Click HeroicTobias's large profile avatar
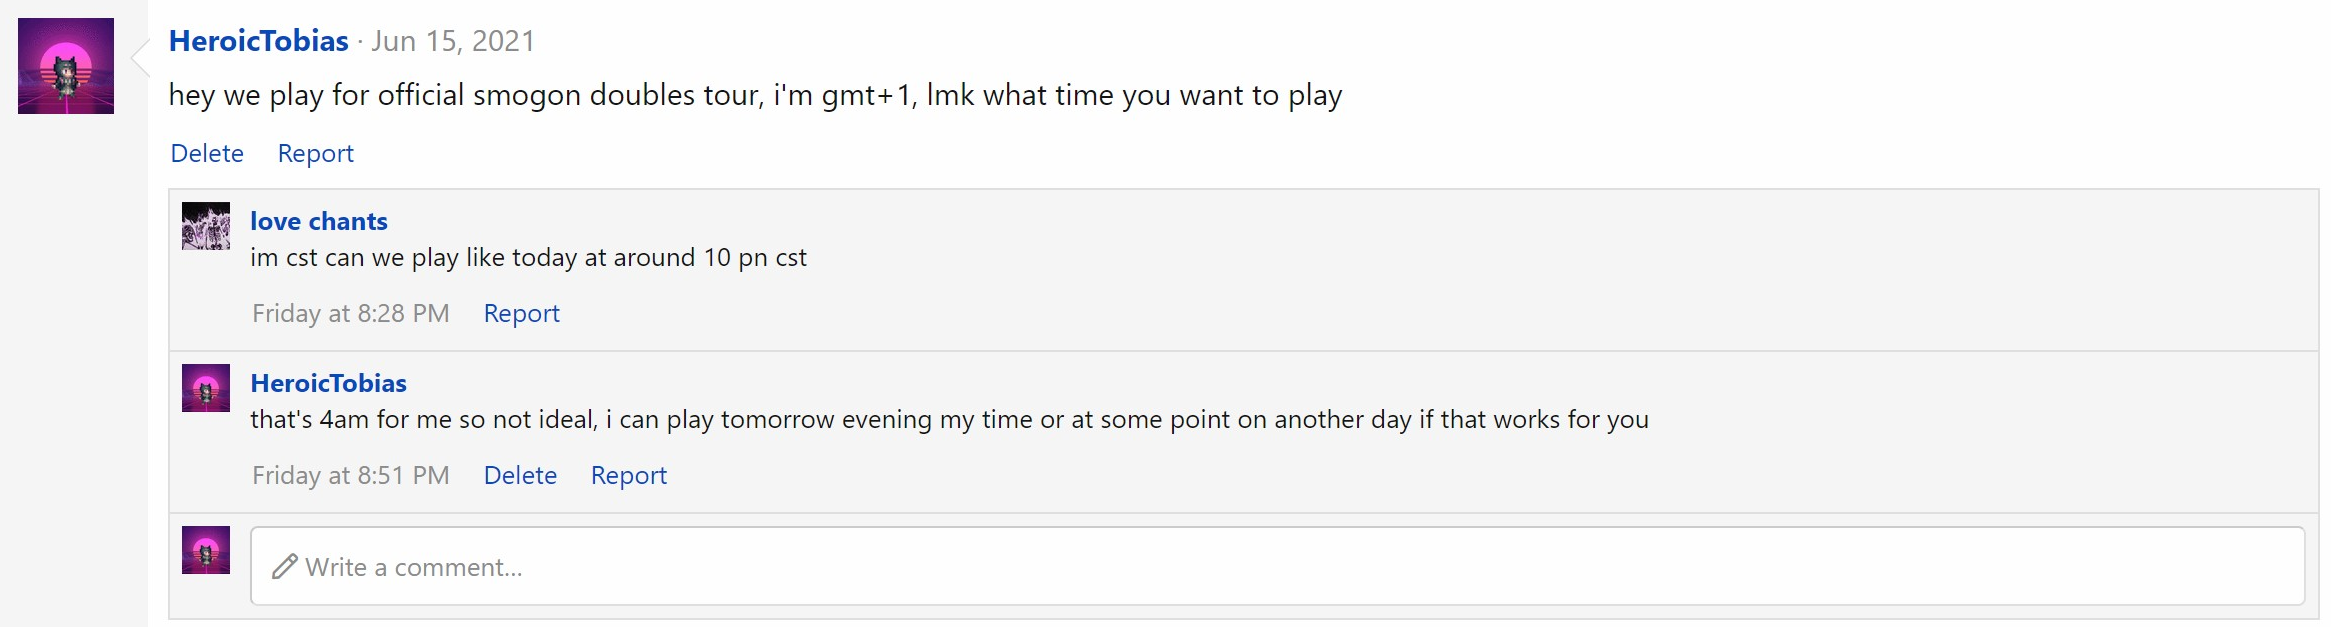The width and height of the screenshot is (2331, 627). coord(66,66)
